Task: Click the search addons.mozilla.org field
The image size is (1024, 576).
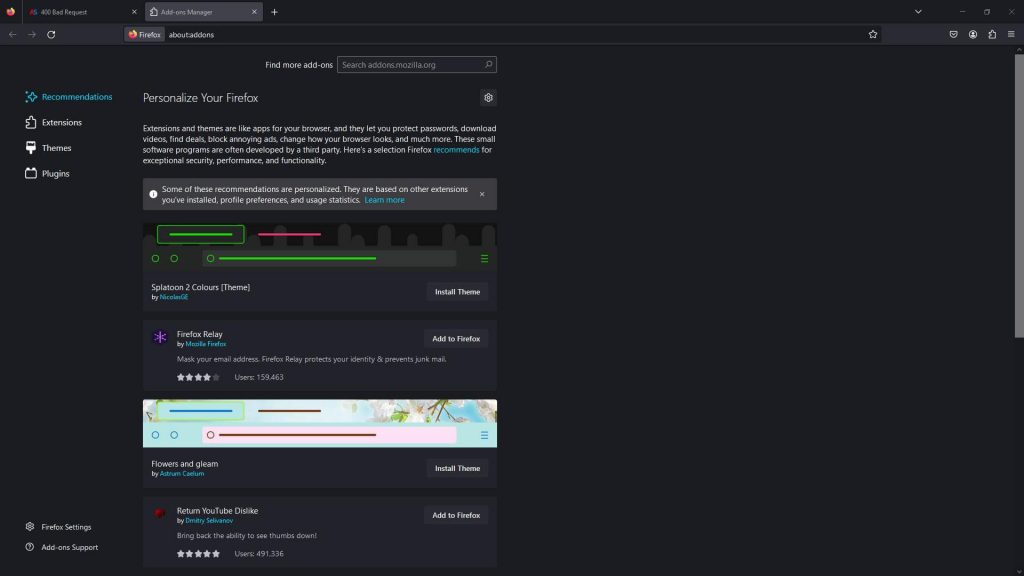Action: [416, 63]
